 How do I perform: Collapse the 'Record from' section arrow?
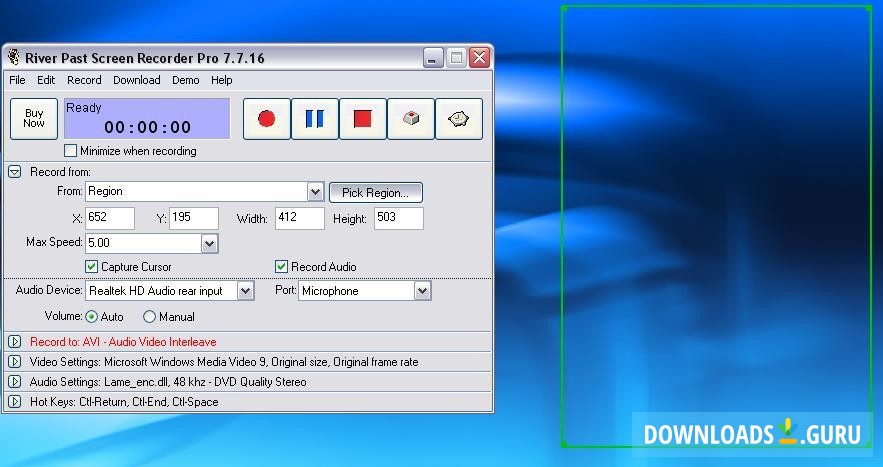coord(15,172)
